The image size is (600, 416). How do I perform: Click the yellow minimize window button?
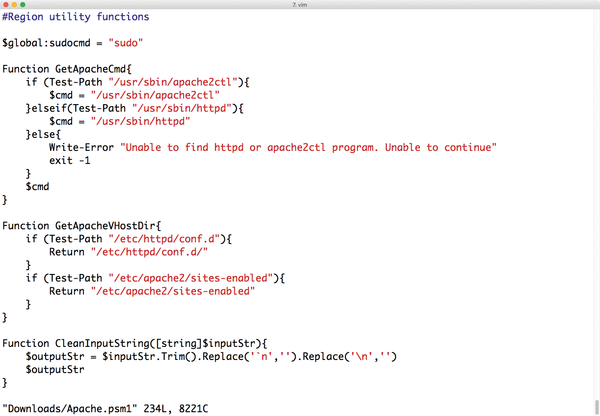[14, 5]
